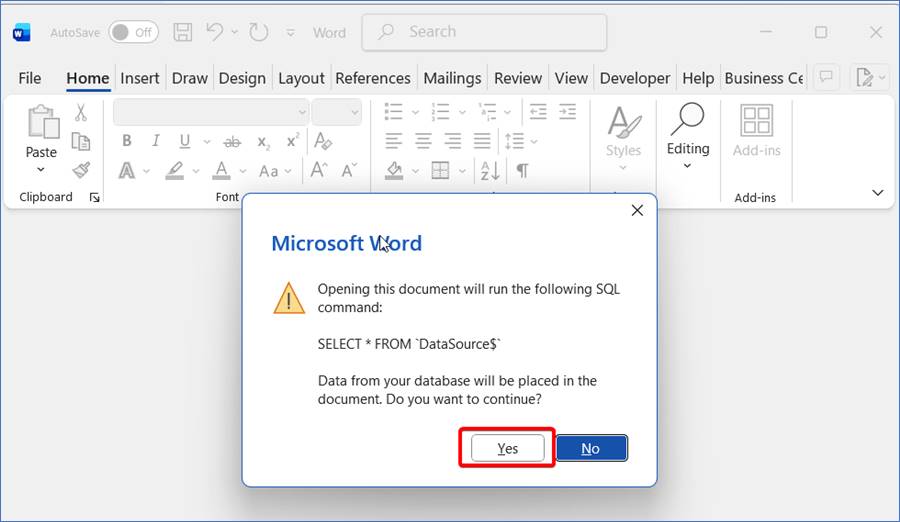
Task: Open the Editing menu
Action: (688, 137)
